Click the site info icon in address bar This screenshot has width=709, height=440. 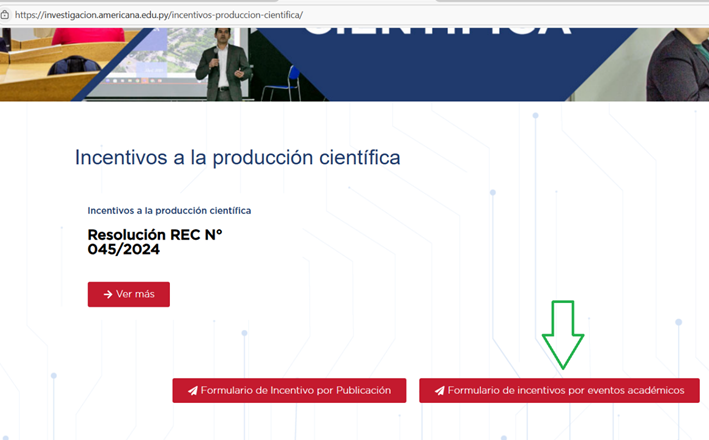click(x=7, y=15)
